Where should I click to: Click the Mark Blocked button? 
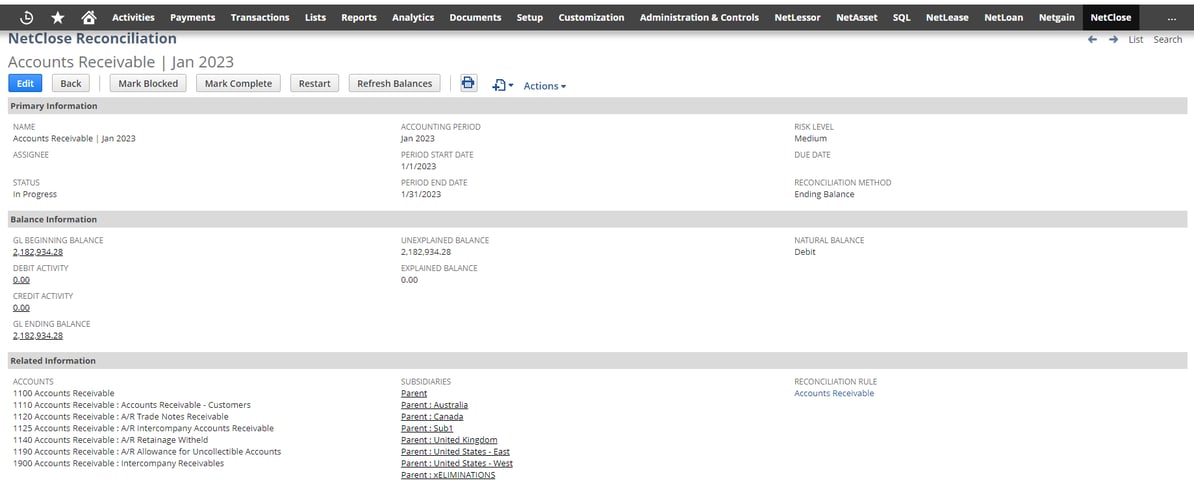click(x=148, y=84)
